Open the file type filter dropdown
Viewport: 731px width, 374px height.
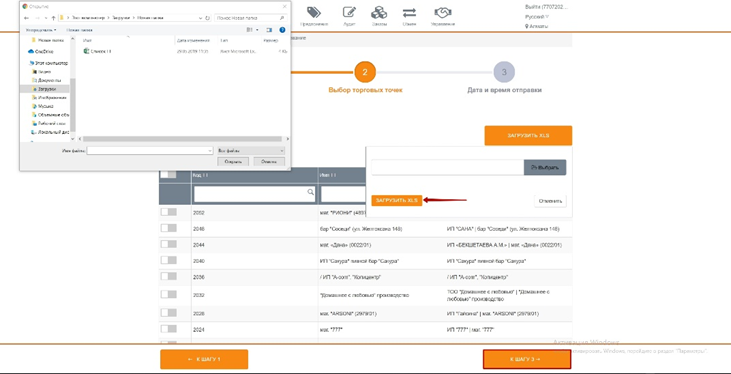click(251, 151)
